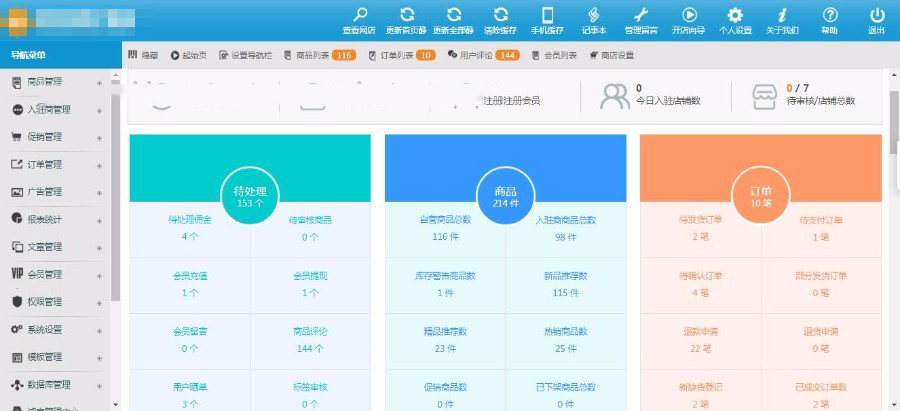Open the 商品评论 144个 link
The image size is (900, 411).
310,332
